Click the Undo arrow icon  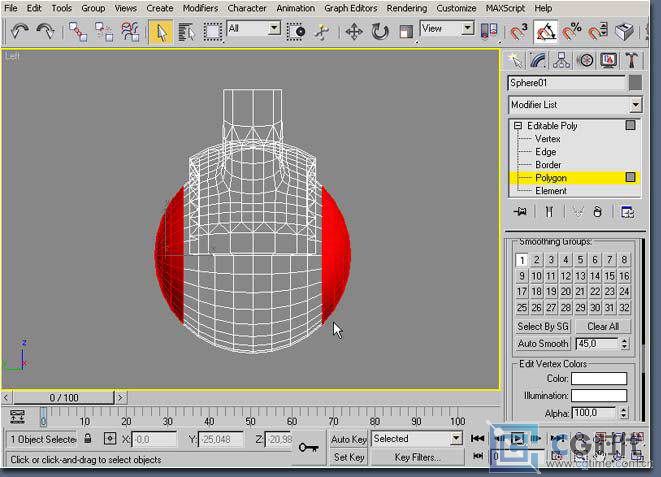(x=19, y=32)
